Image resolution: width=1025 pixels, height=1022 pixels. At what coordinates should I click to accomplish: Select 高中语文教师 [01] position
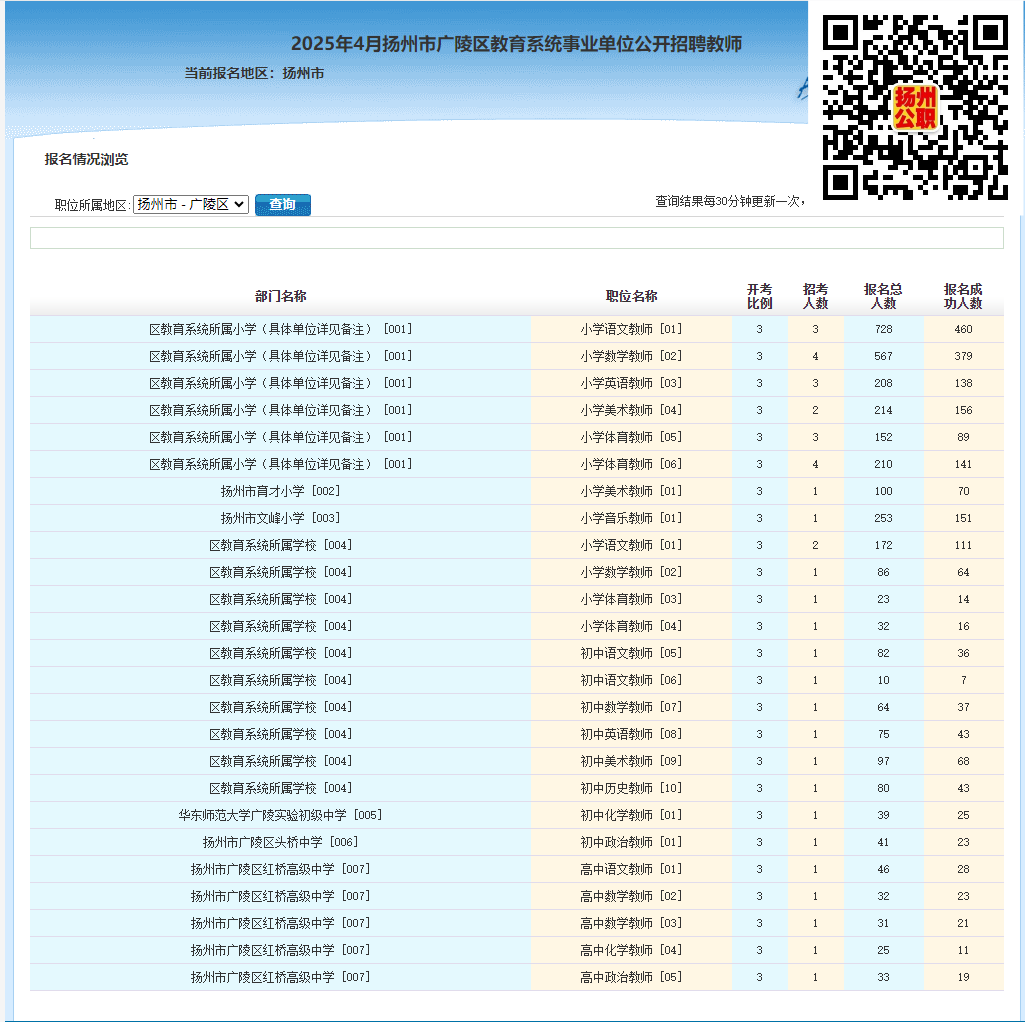pos(631,870)
